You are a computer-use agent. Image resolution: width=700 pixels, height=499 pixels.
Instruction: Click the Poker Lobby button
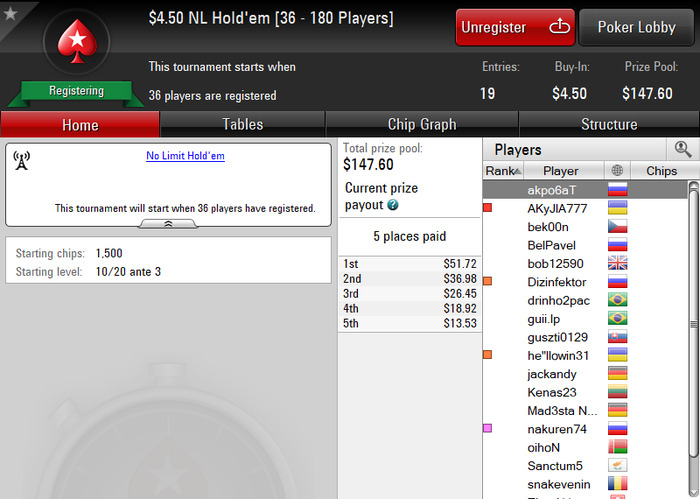point(636,27)
